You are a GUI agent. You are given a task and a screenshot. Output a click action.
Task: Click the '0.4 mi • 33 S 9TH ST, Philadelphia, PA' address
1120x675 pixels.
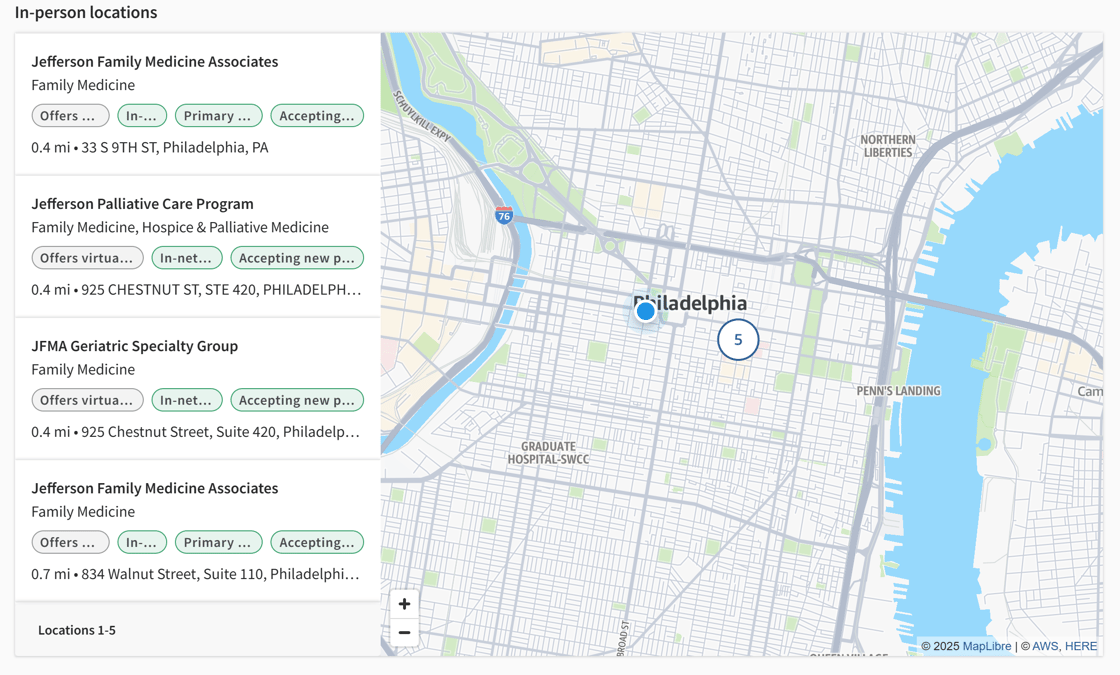tap(150, 147)
